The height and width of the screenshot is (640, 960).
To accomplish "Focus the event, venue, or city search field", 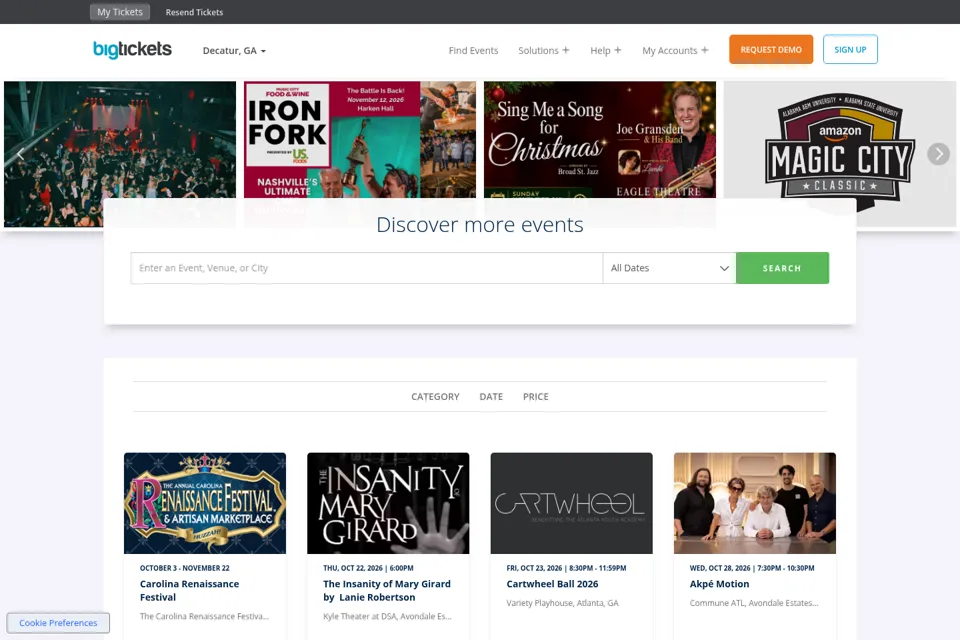I will point(367,268).
